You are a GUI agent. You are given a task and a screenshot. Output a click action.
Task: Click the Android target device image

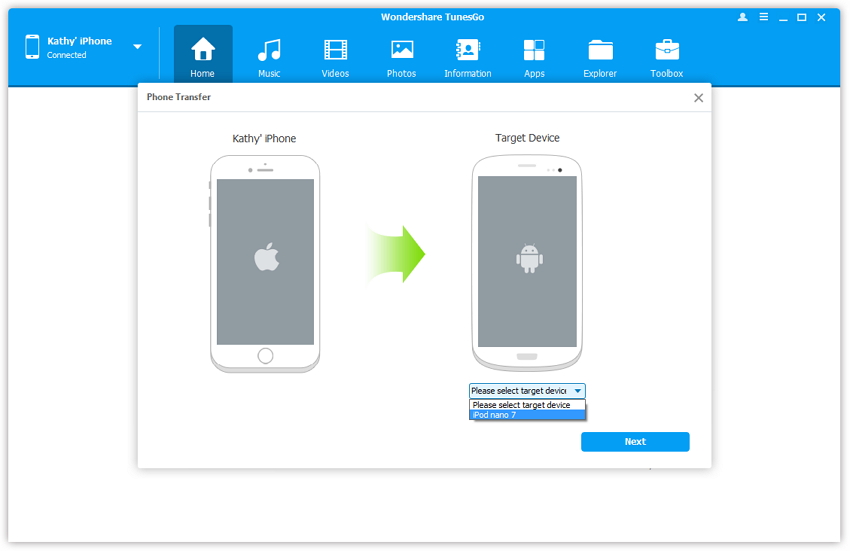click(x=527, y=262)
